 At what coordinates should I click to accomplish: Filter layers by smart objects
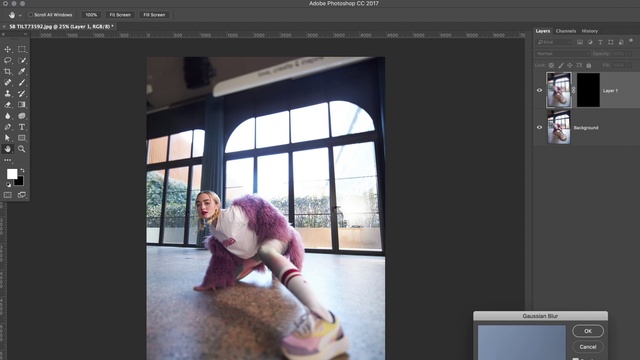coord(621,42)
